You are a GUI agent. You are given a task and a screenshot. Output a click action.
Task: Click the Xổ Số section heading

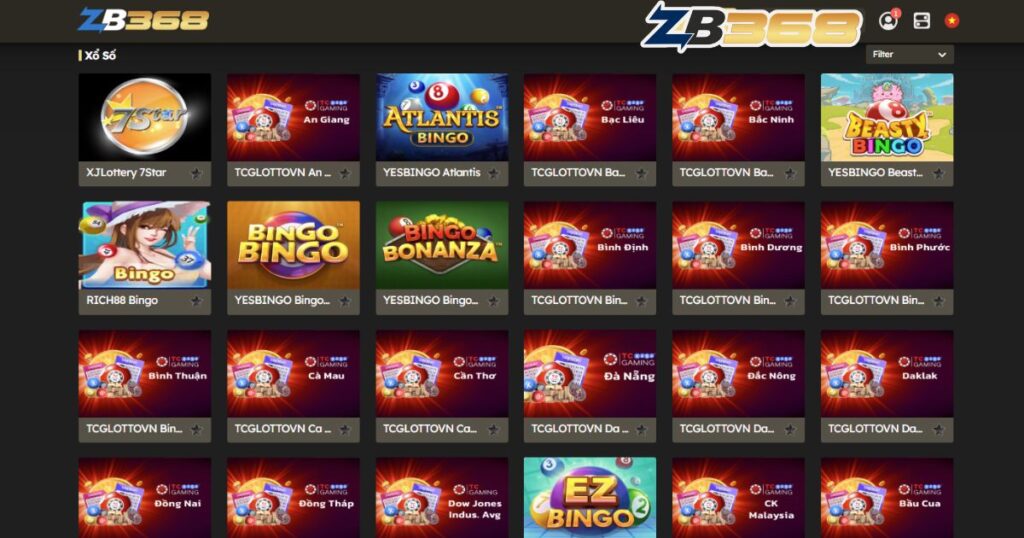pos(100,55)
